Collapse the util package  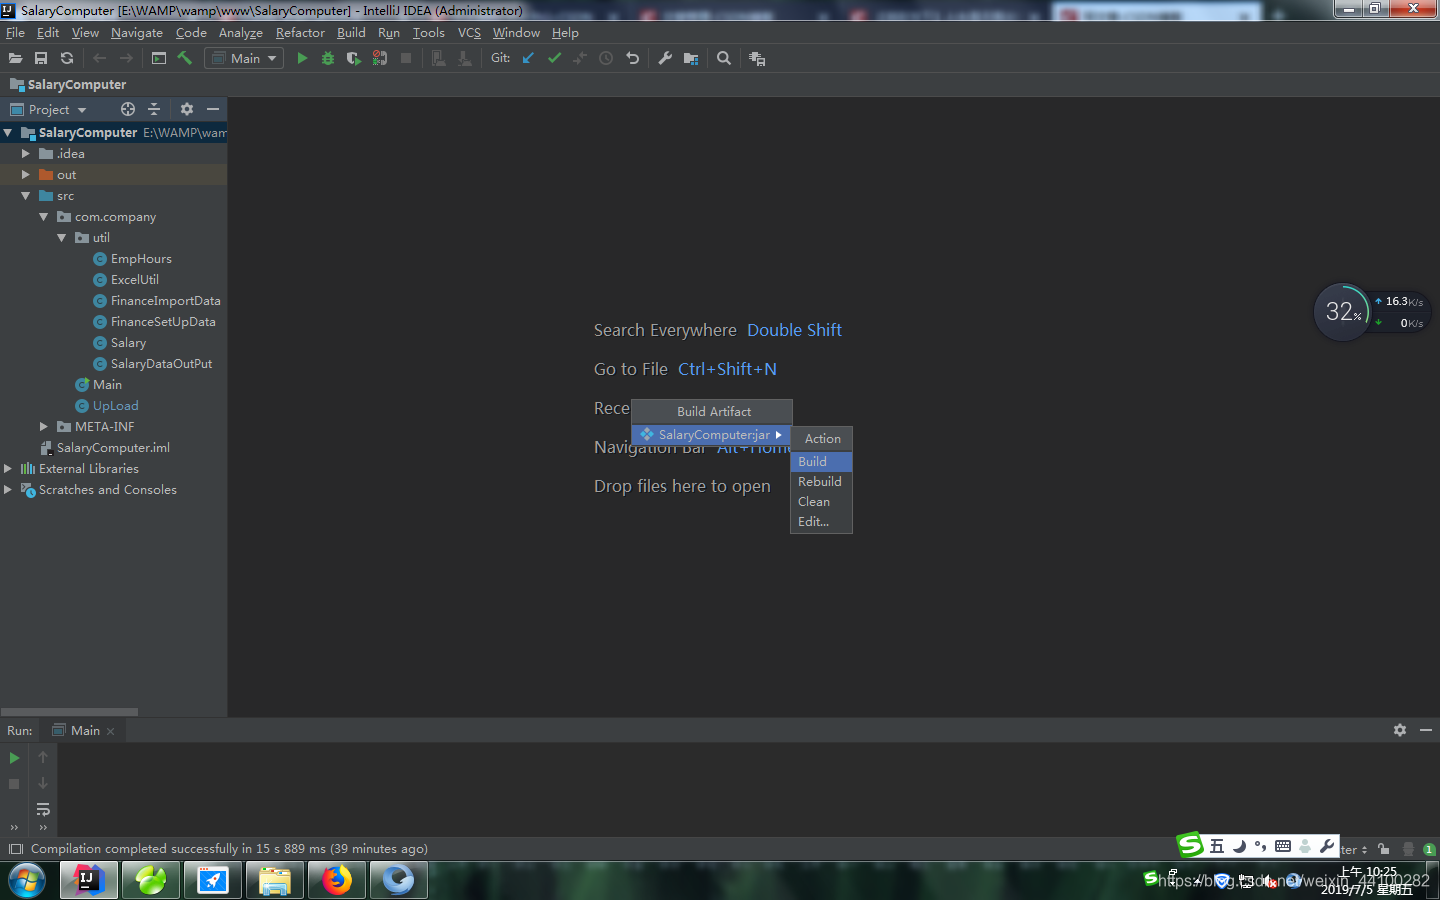tap(62, 237)
